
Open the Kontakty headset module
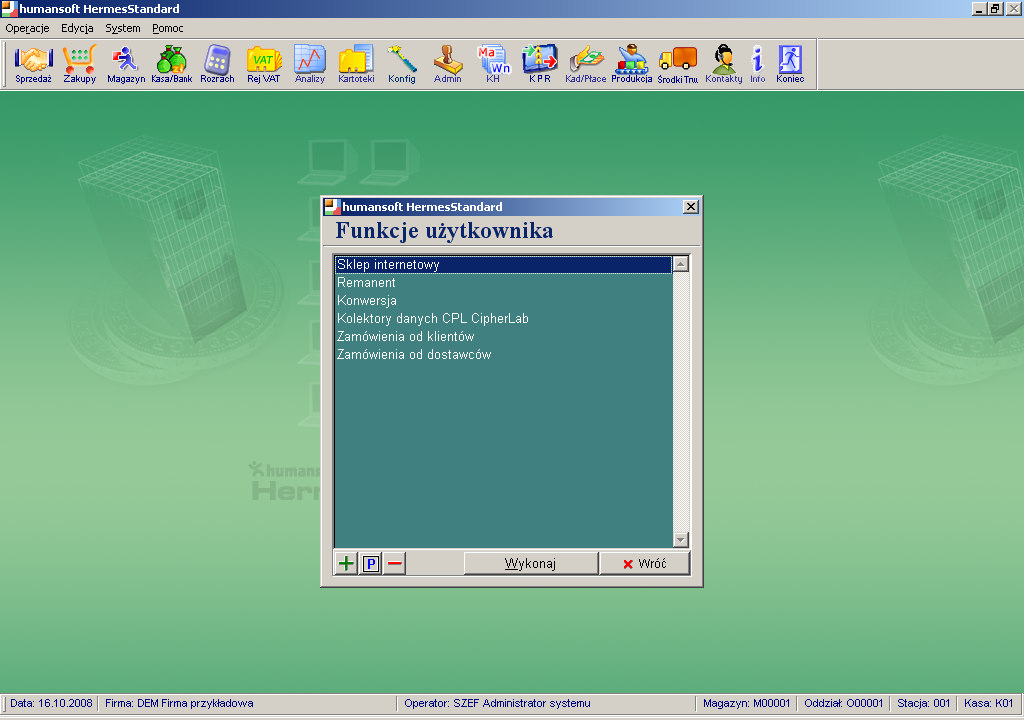pos(724,64)
